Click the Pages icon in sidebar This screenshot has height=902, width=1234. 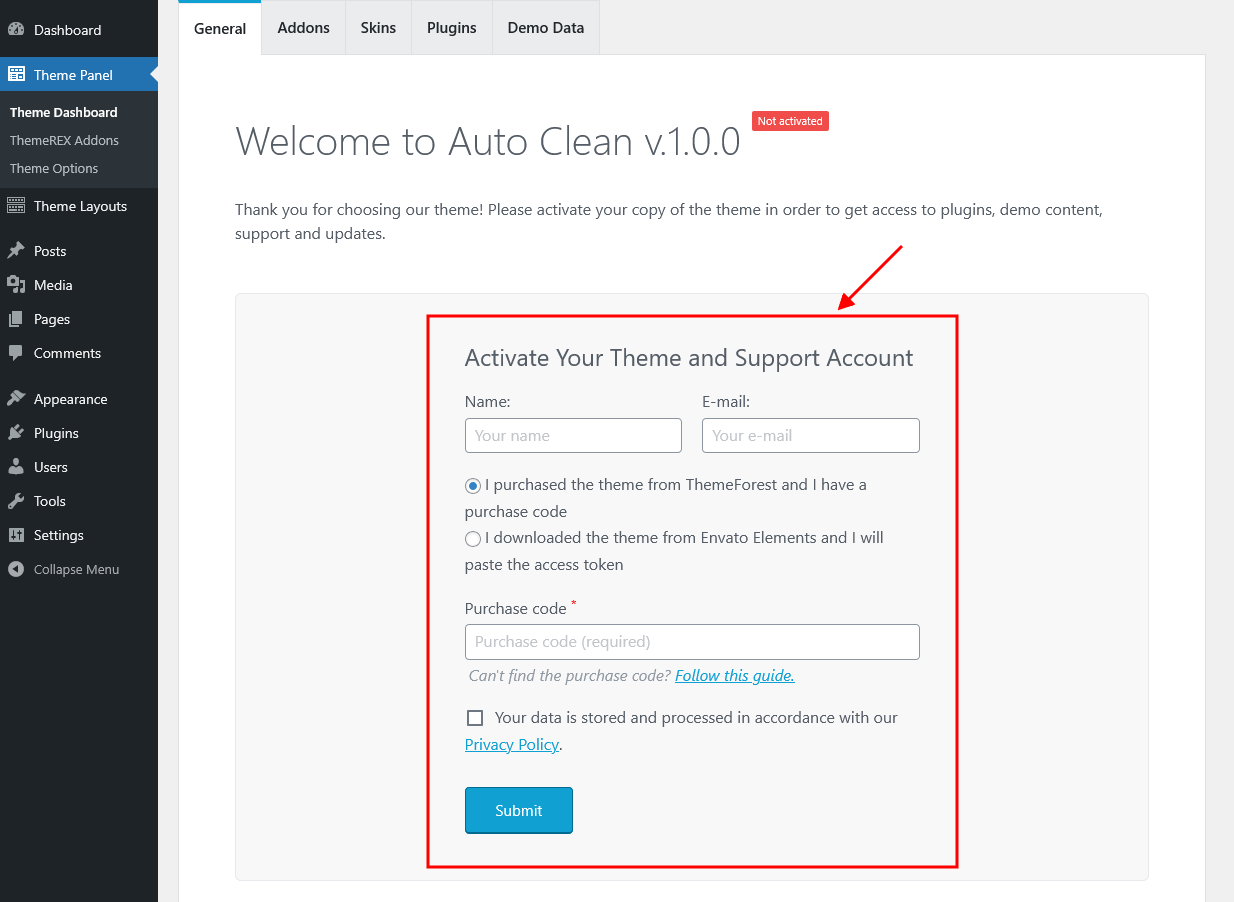point(16,319)
